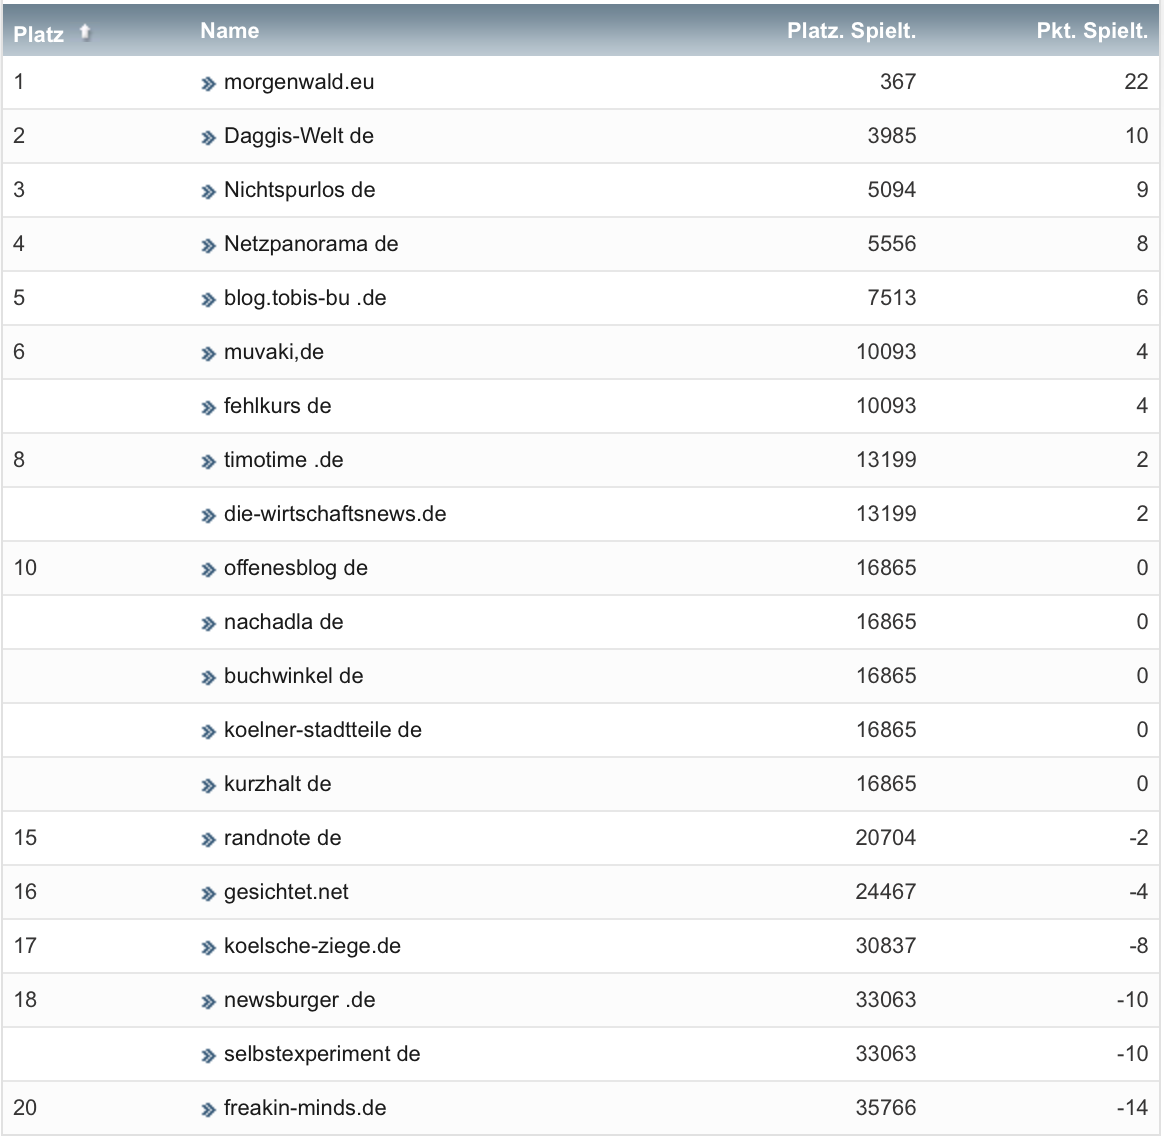Click the arrow icon beside Daggis-Welt de
Viewport: 1164px width, 1140px height.
(208, 138)
